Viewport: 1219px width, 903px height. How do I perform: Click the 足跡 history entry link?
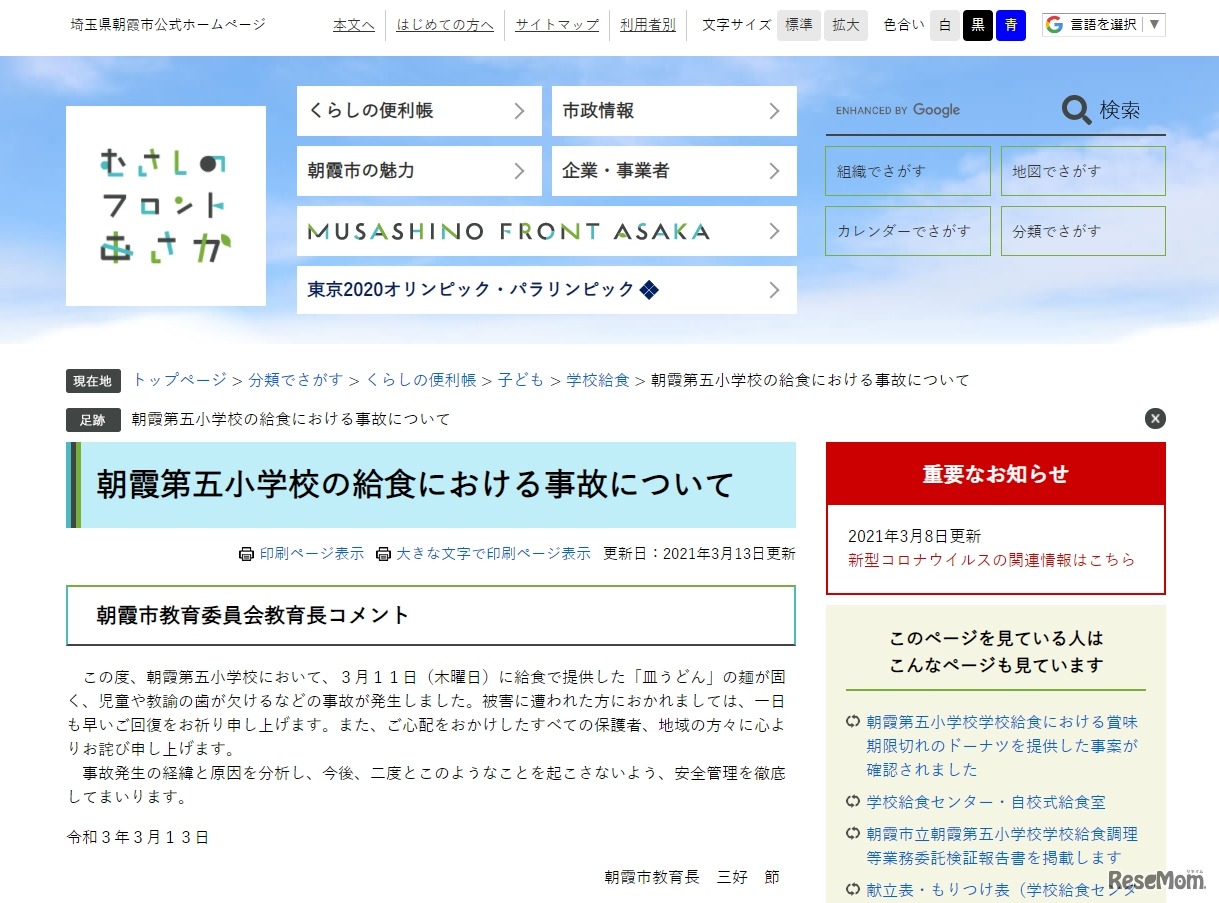point(291,419)
